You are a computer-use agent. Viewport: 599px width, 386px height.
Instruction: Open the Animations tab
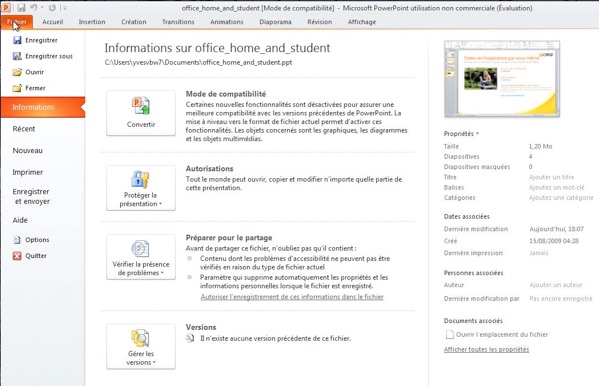click(x=227, y=22)
